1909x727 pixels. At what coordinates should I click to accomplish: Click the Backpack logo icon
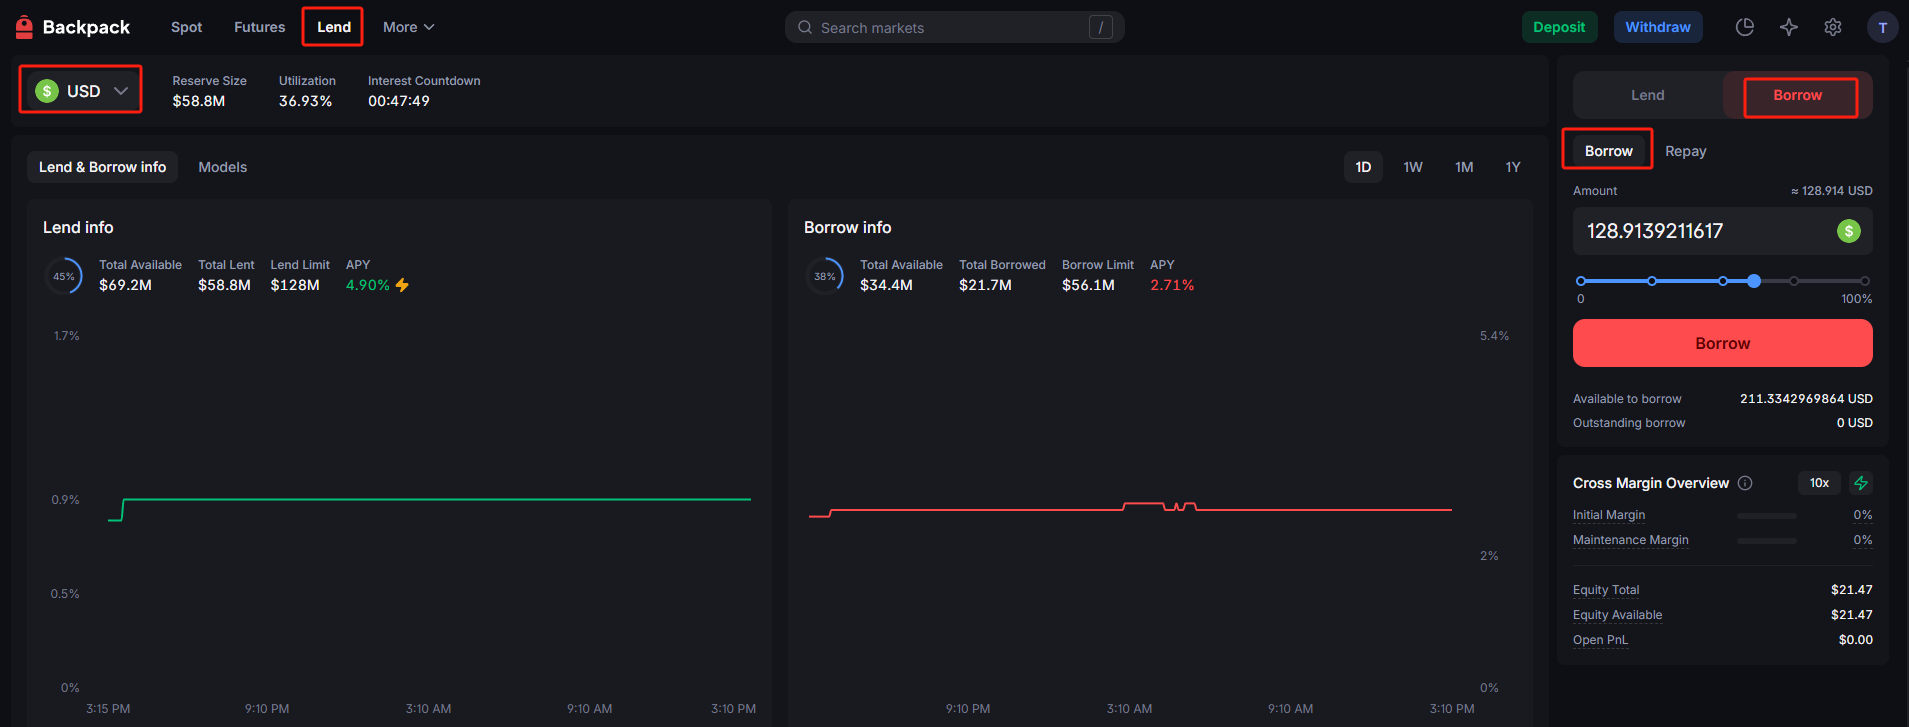point(25,28)
